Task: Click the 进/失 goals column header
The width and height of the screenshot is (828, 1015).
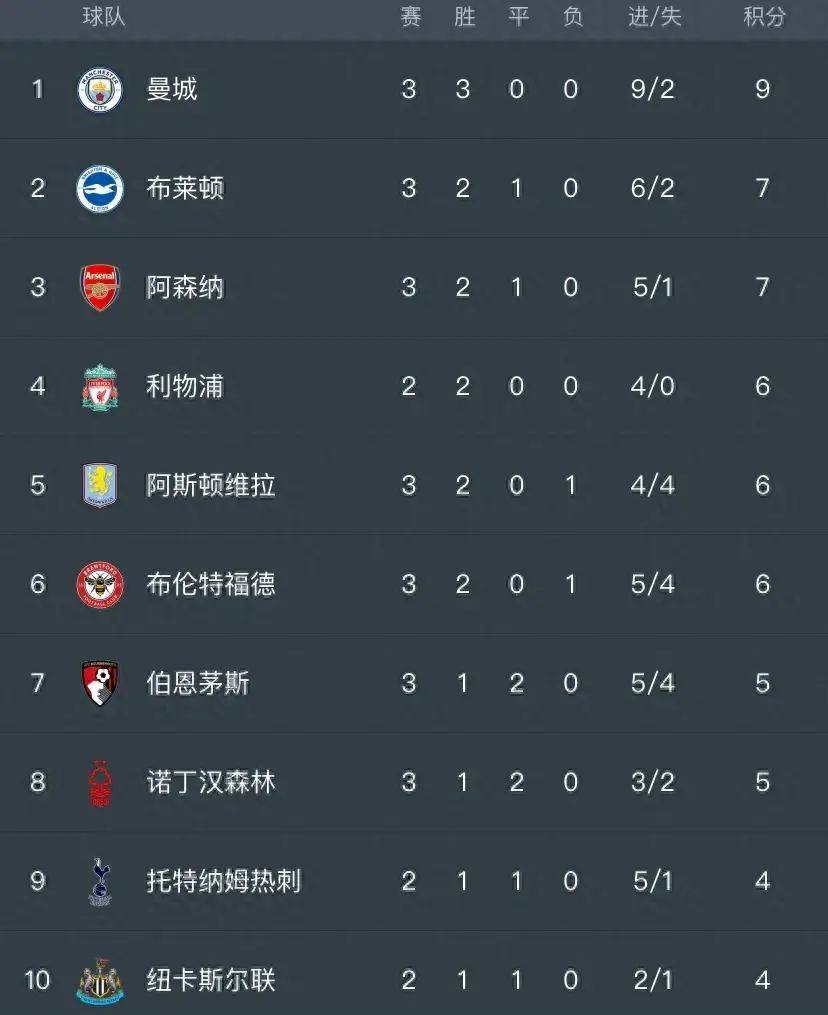Action: [x=655, y=16]
